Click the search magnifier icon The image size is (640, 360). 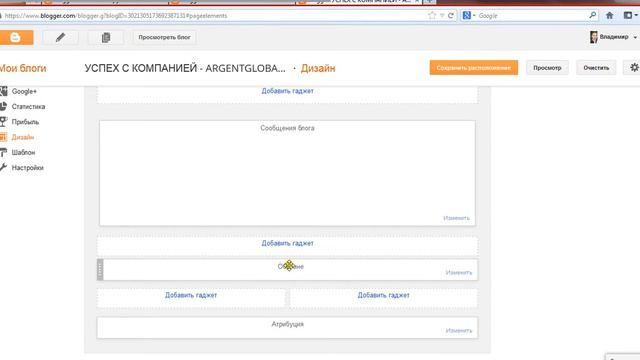pyautogui.click(x=592, y=16)
